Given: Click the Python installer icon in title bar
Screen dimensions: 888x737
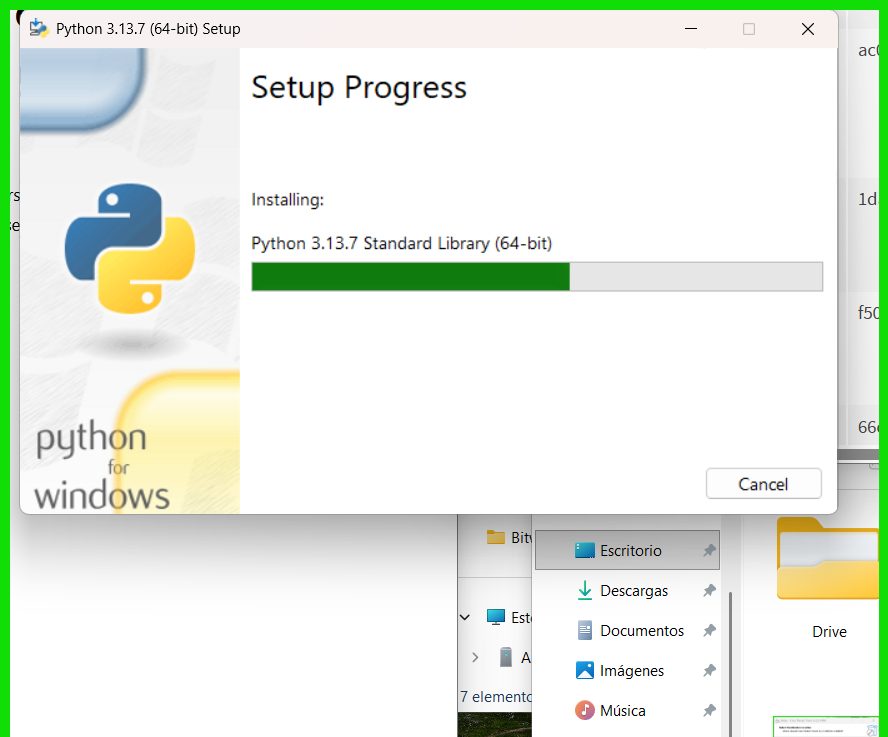Looking at the screenshot, I should coord(39,29).
